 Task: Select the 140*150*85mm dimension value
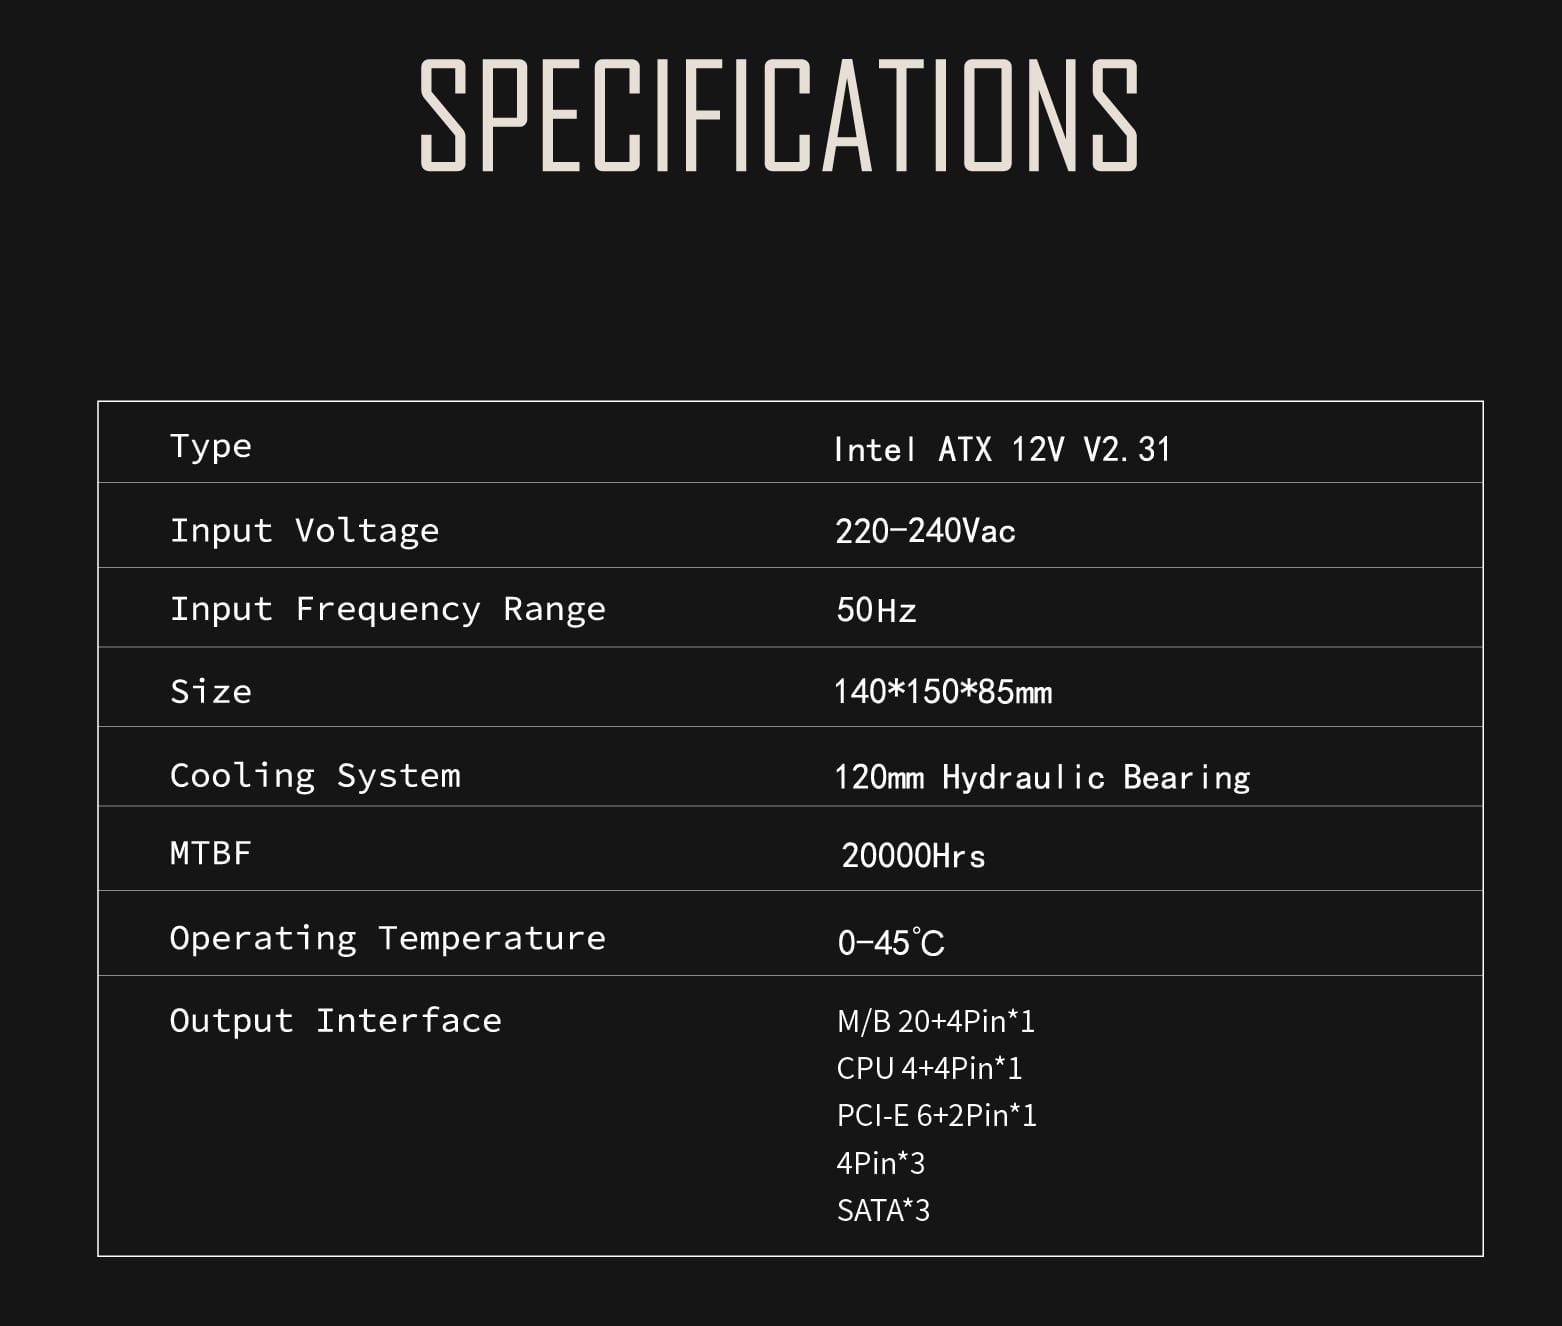tap(943, 692)
